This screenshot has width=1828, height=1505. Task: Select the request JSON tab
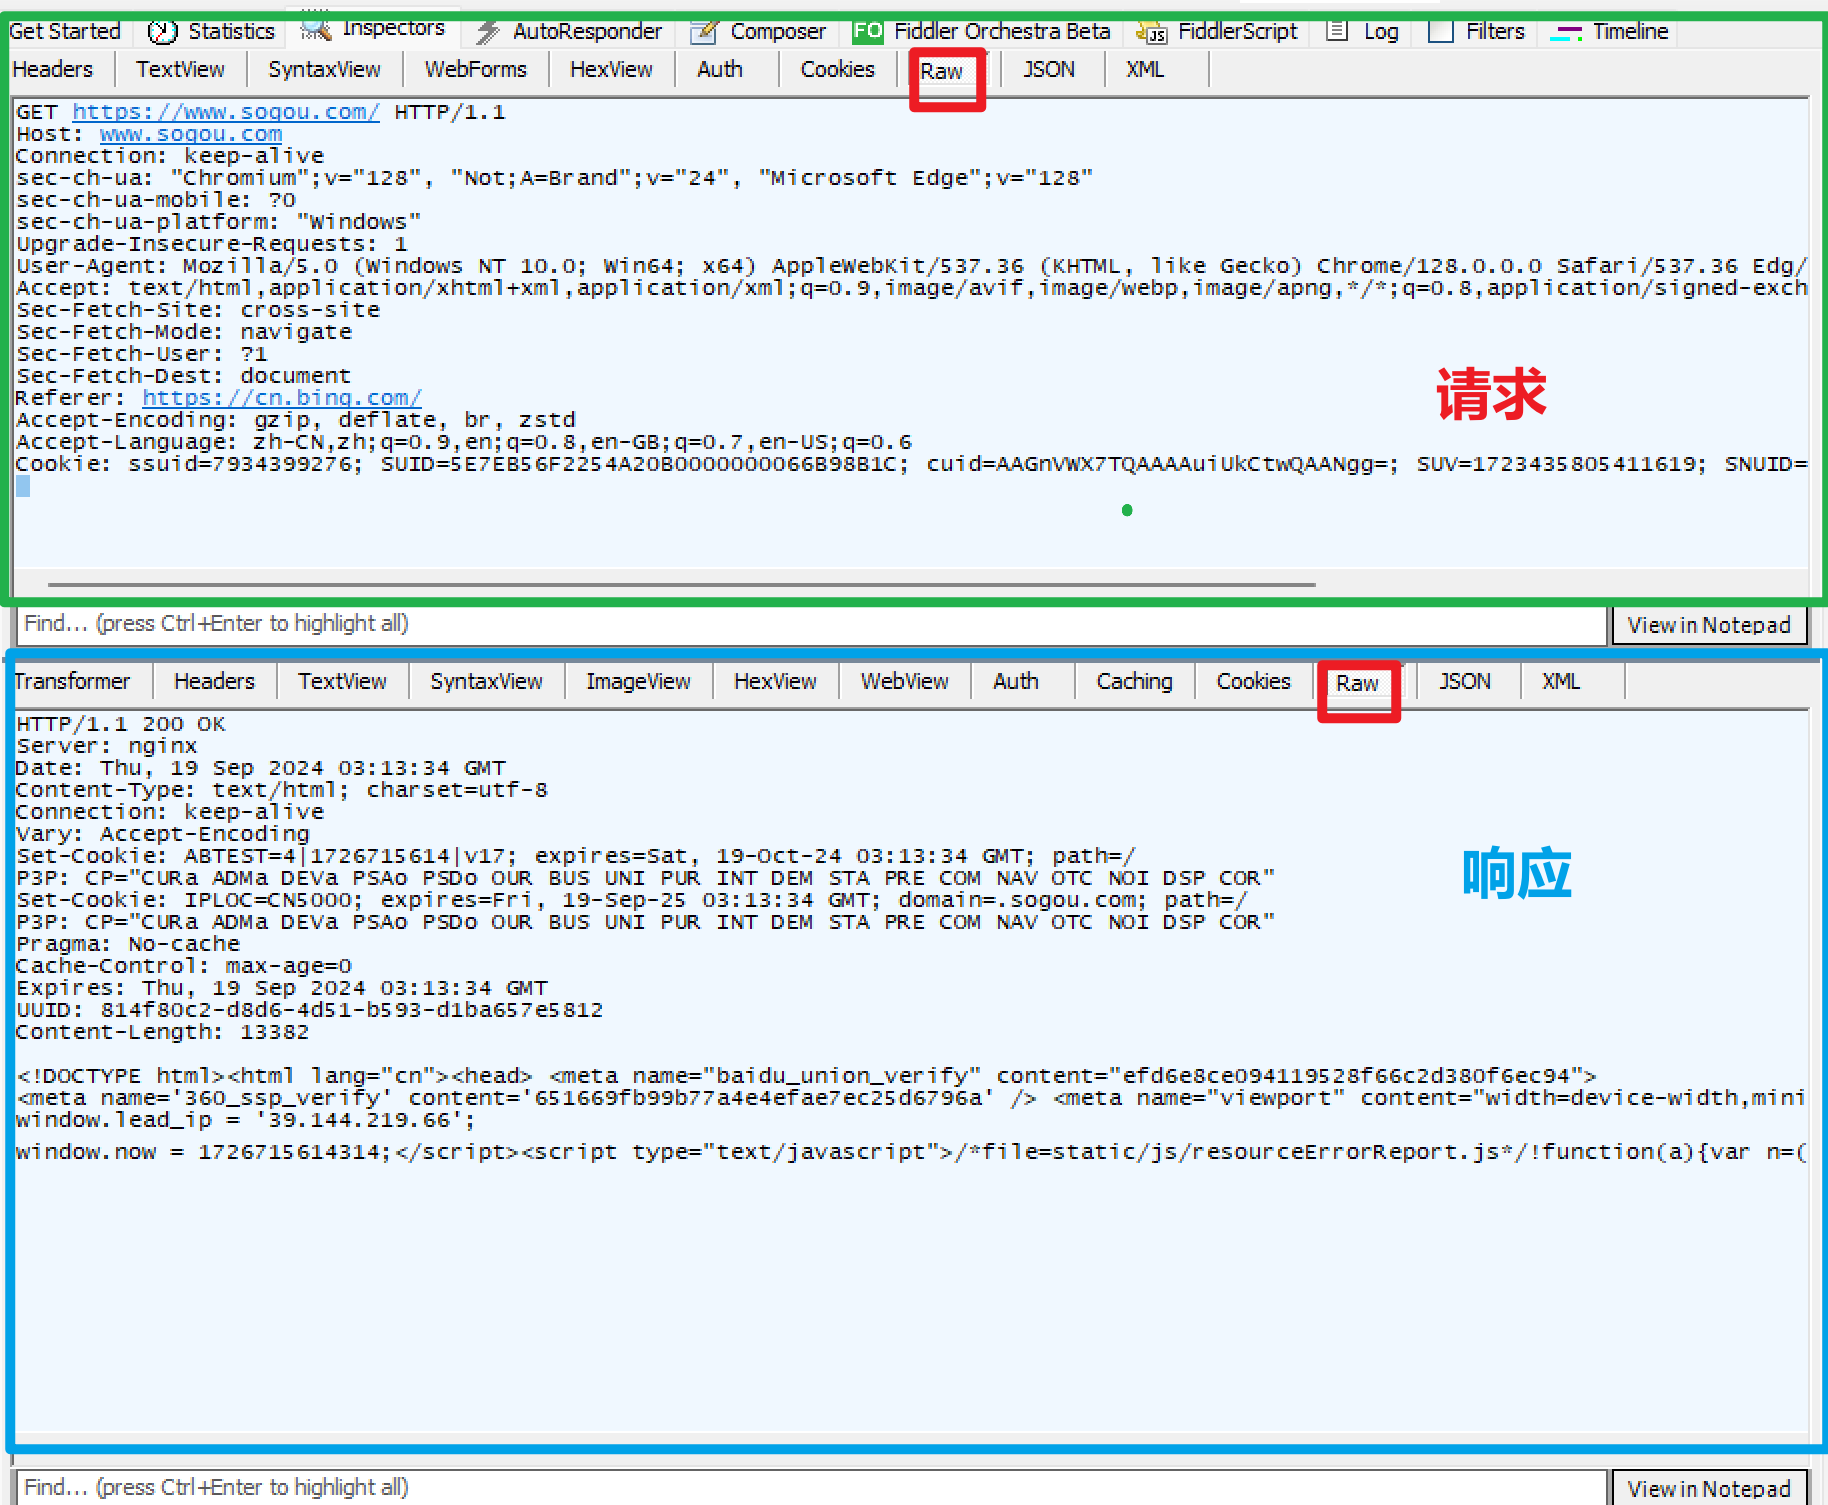(x=1048, y=69)
